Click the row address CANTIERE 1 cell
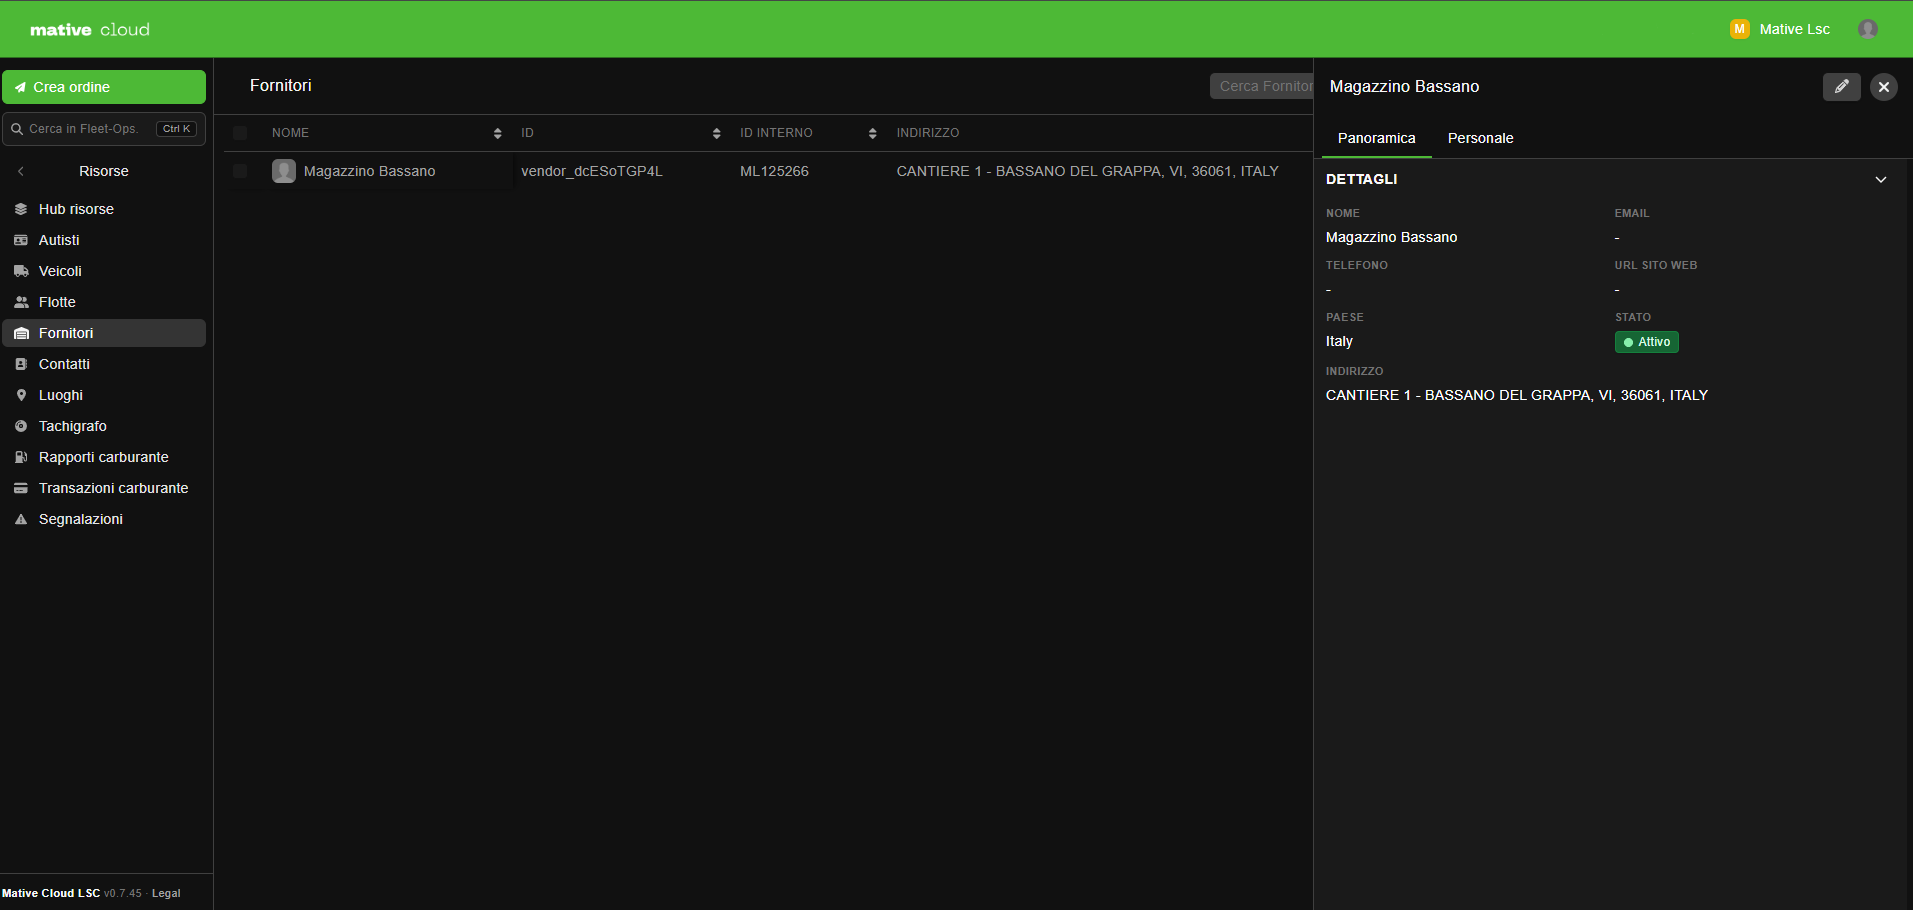Viewport: 1913px width, 910px height. 1087,171
